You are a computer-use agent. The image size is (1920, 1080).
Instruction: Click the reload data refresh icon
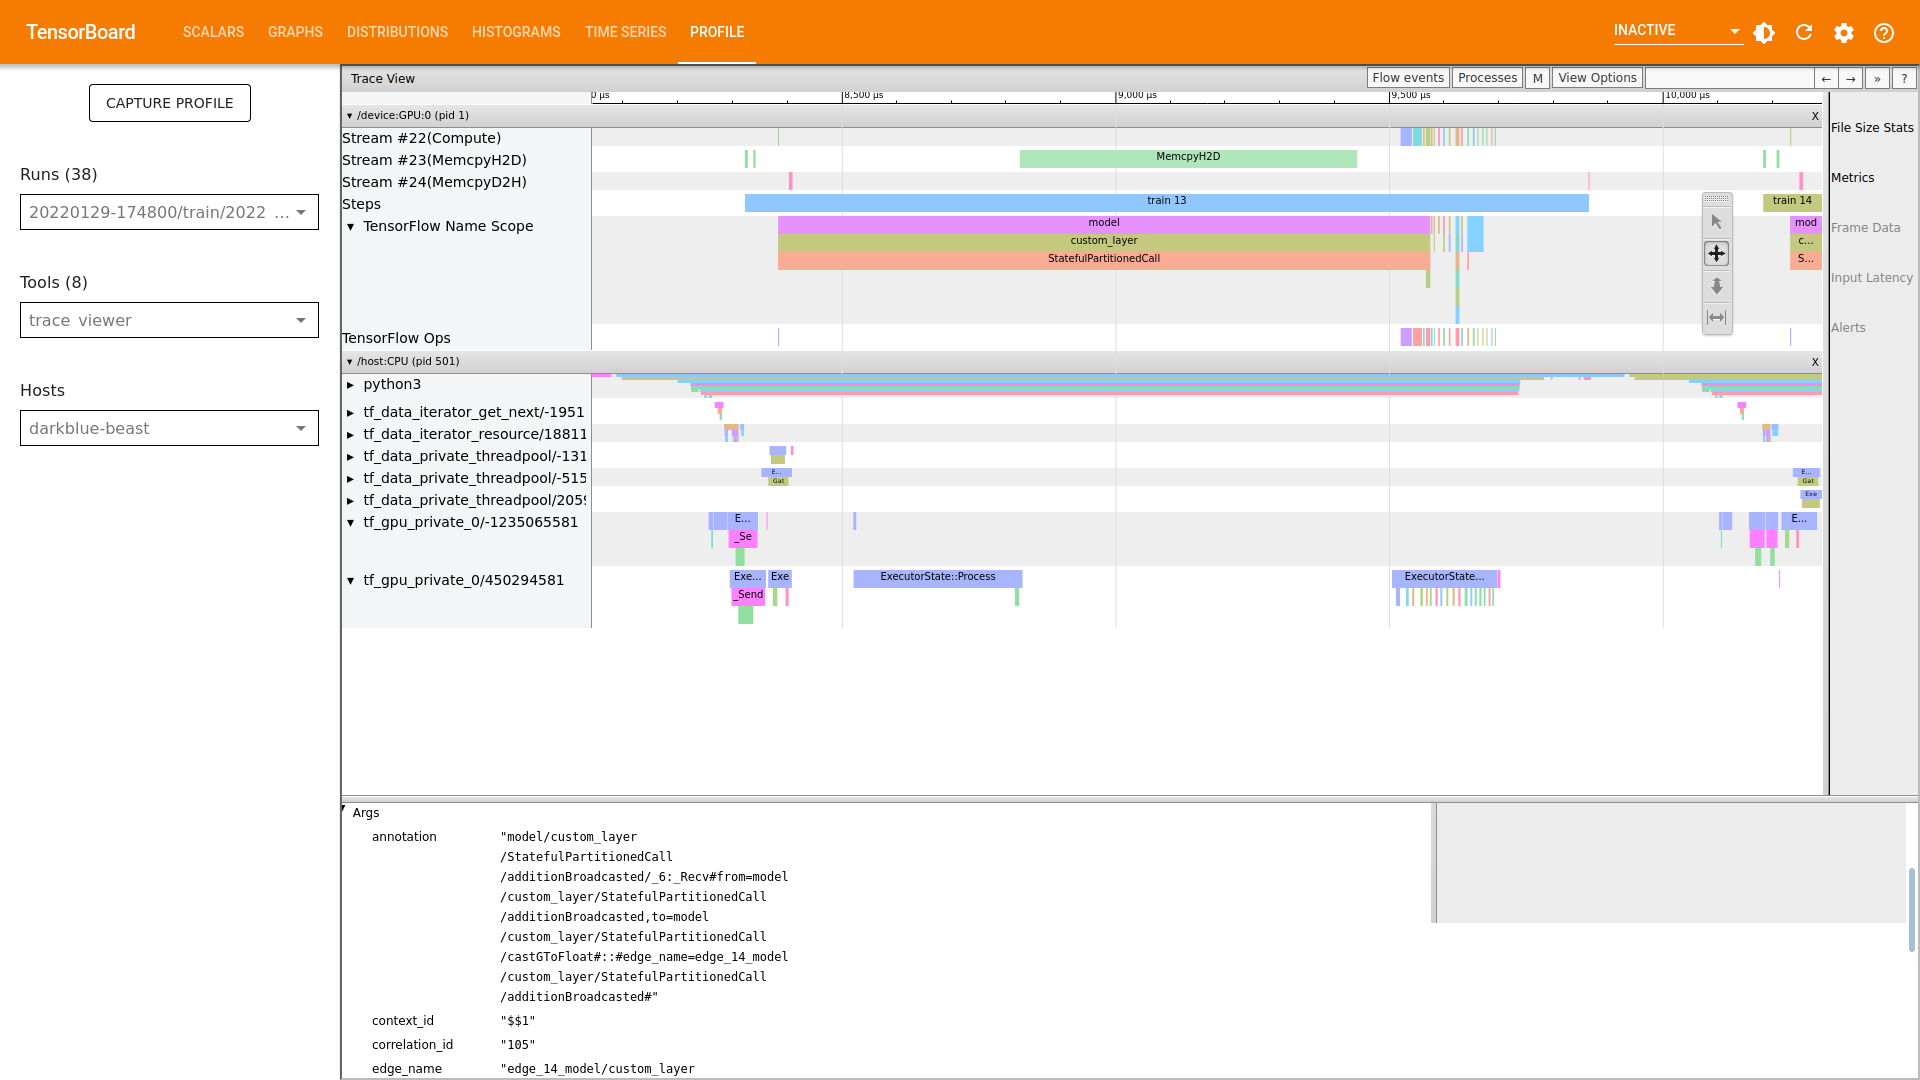[1804, 33]
